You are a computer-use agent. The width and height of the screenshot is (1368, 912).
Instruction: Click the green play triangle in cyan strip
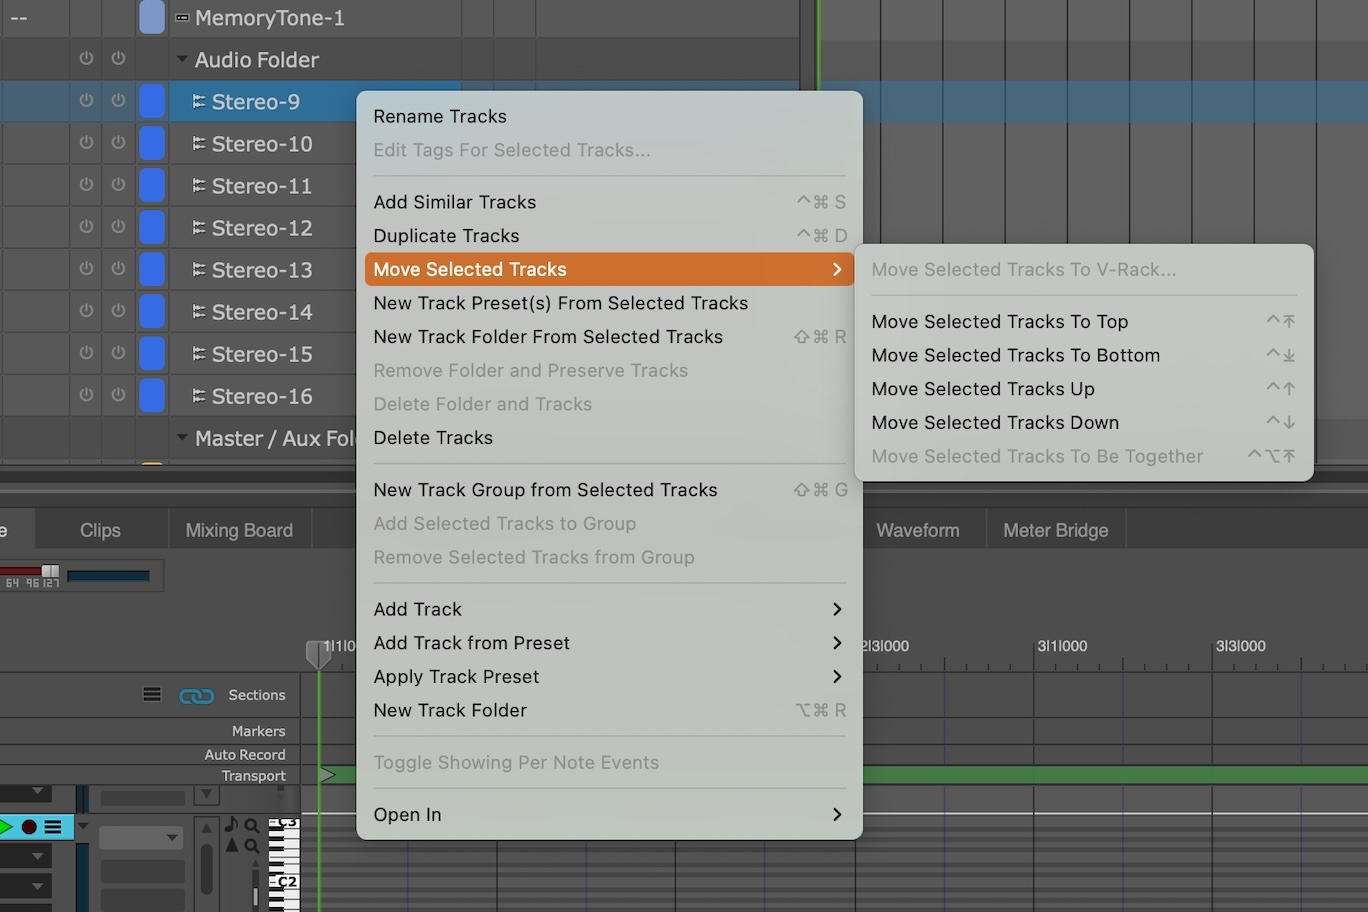(7, 827)
